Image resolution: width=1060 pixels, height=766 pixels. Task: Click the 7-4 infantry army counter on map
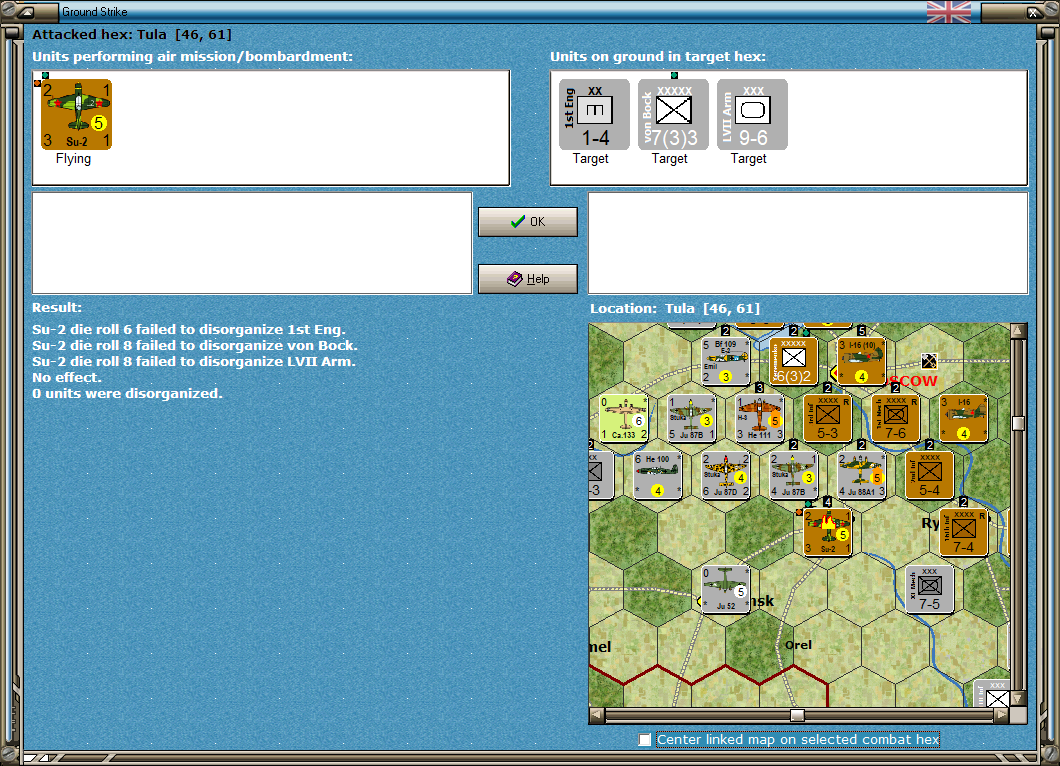(x=963, y=532)
